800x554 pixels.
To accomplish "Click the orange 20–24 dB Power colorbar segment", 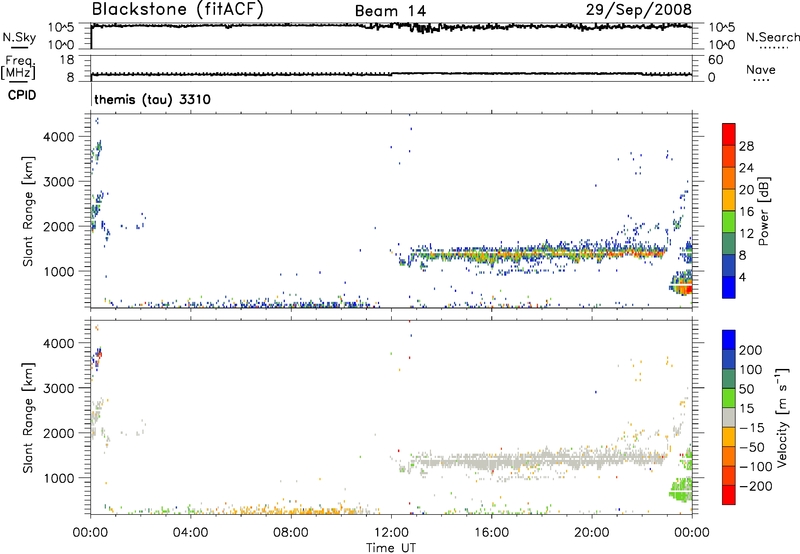I will click(x=729, y=178).
